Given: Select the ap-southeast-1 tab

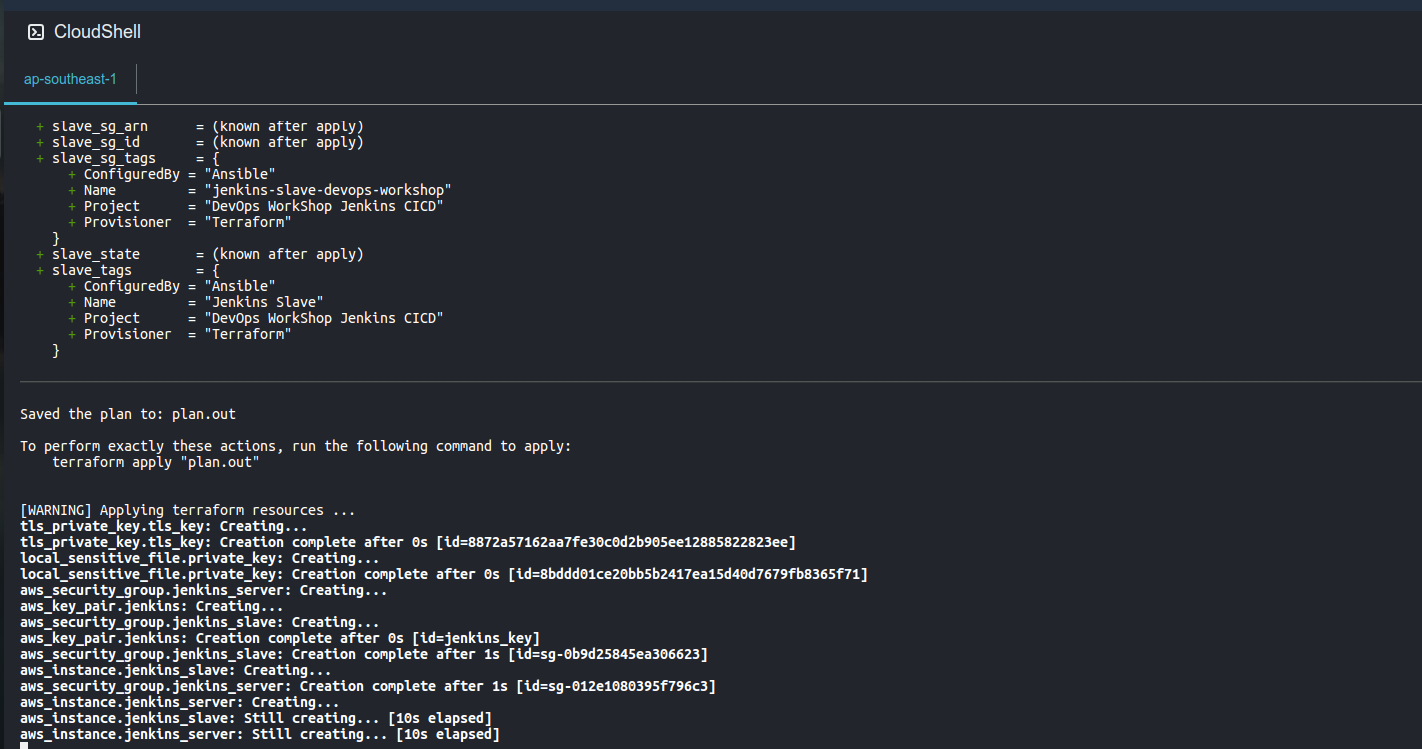Looking at the screenshot, I should (x=70, y=79).
